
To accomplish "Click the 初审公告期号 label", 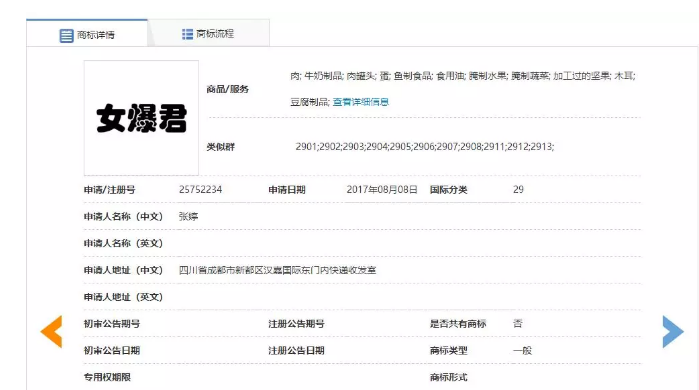I will (112, 324).
